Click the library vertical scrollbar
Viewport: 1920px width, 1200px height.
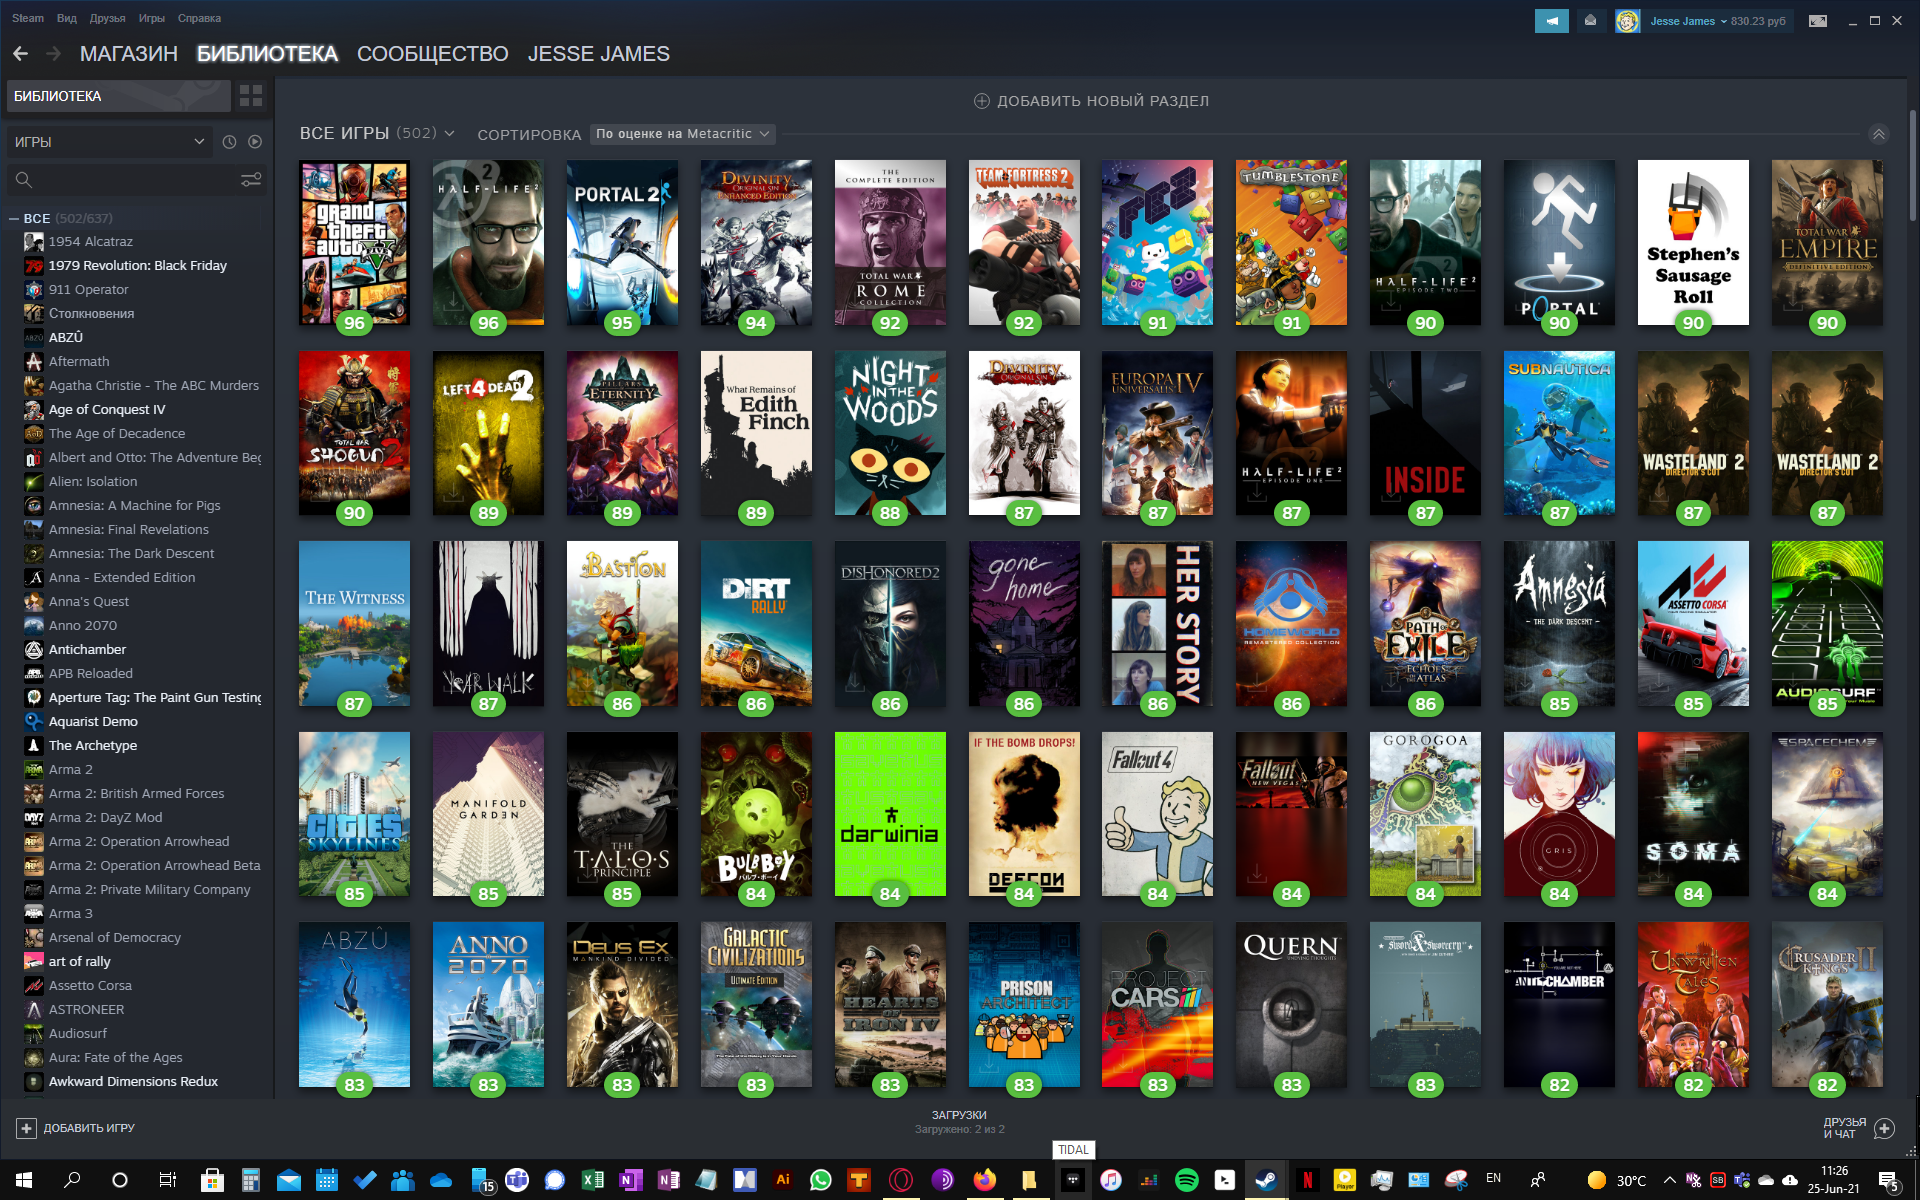point(1912,165)
